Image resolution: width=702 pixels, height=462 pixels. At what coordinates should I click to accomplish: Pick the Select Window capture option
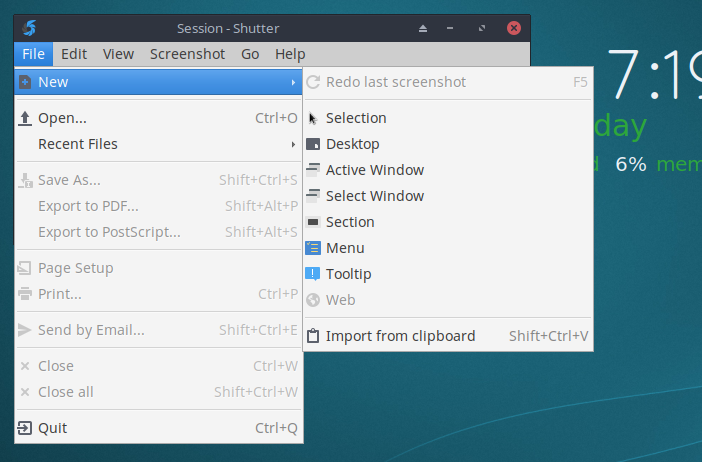(448, 196)
